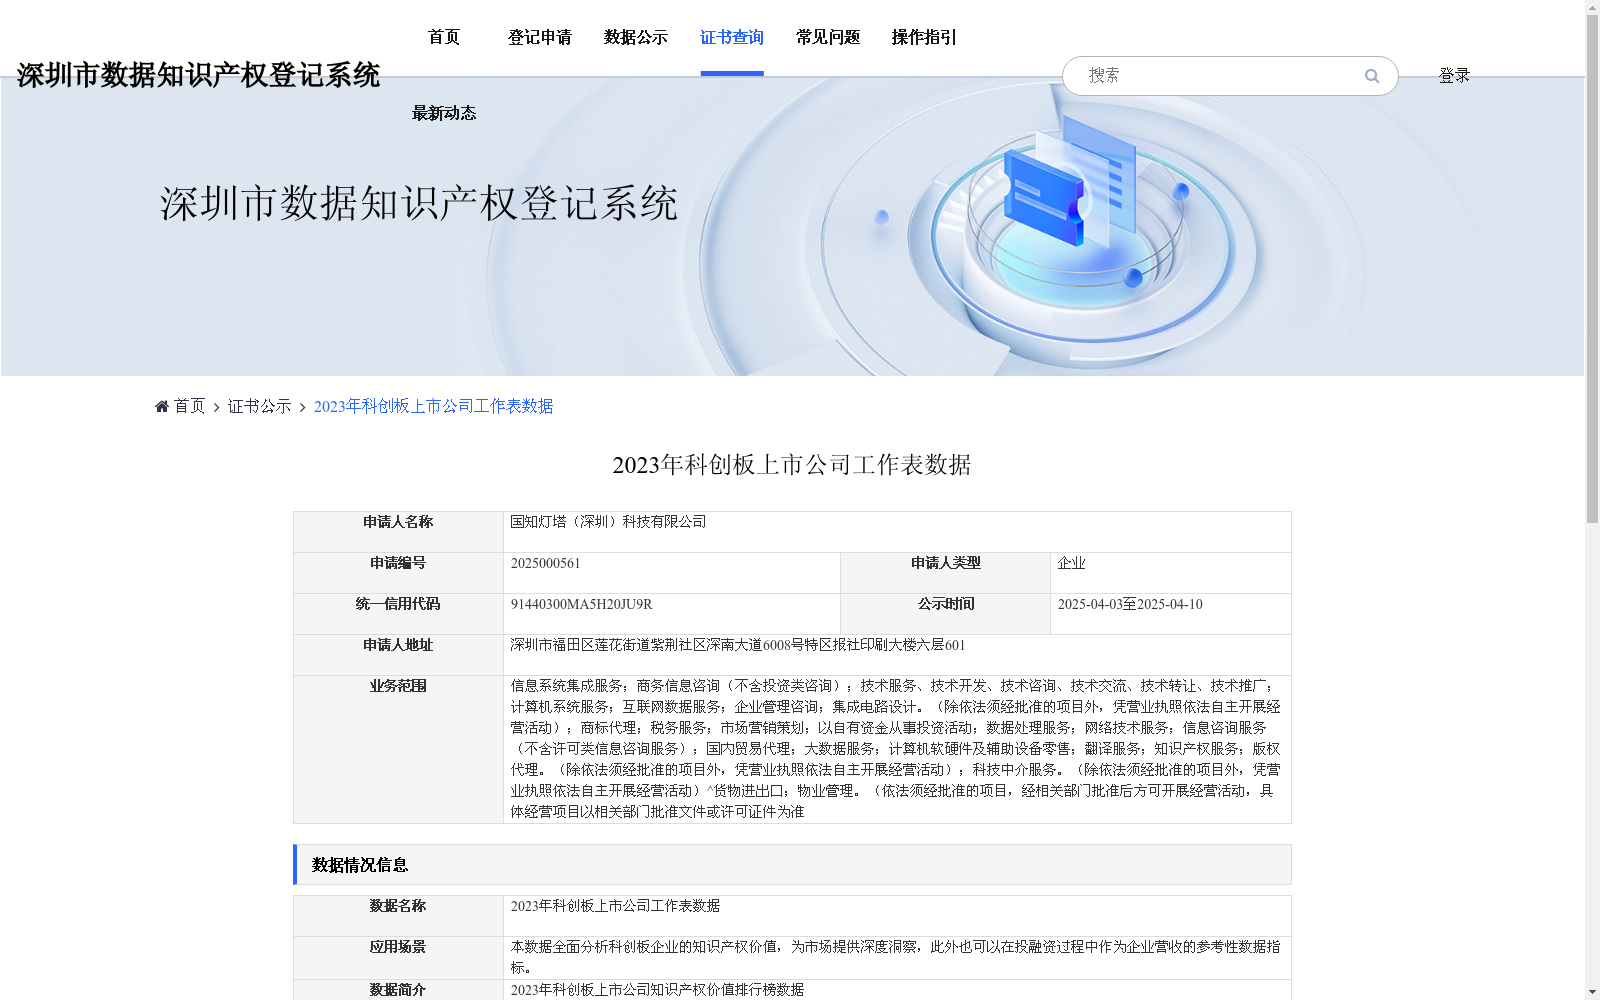This screenshot has height=1000, width=1600.
Task: Select 2023年科创板上市公司知识产权价值排行榜数据 text
Action: click(657, 990)
